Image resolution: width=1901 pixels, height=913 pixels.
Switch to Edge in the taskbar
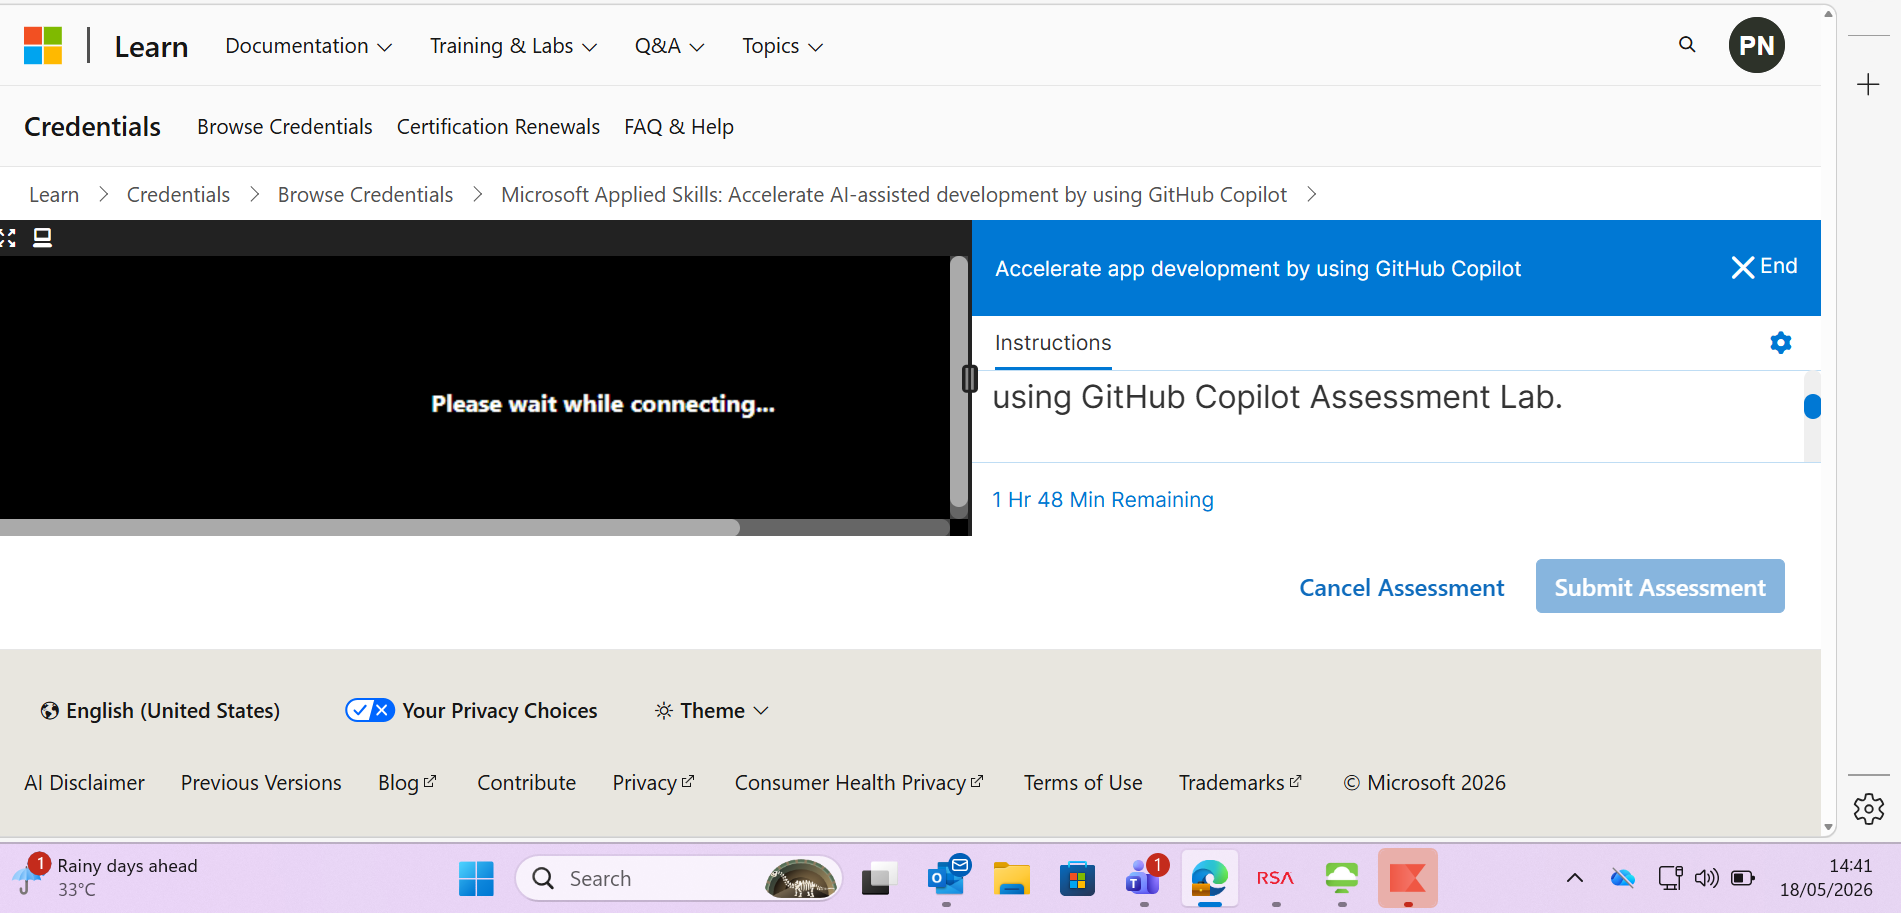click(x=1209, y=879)
